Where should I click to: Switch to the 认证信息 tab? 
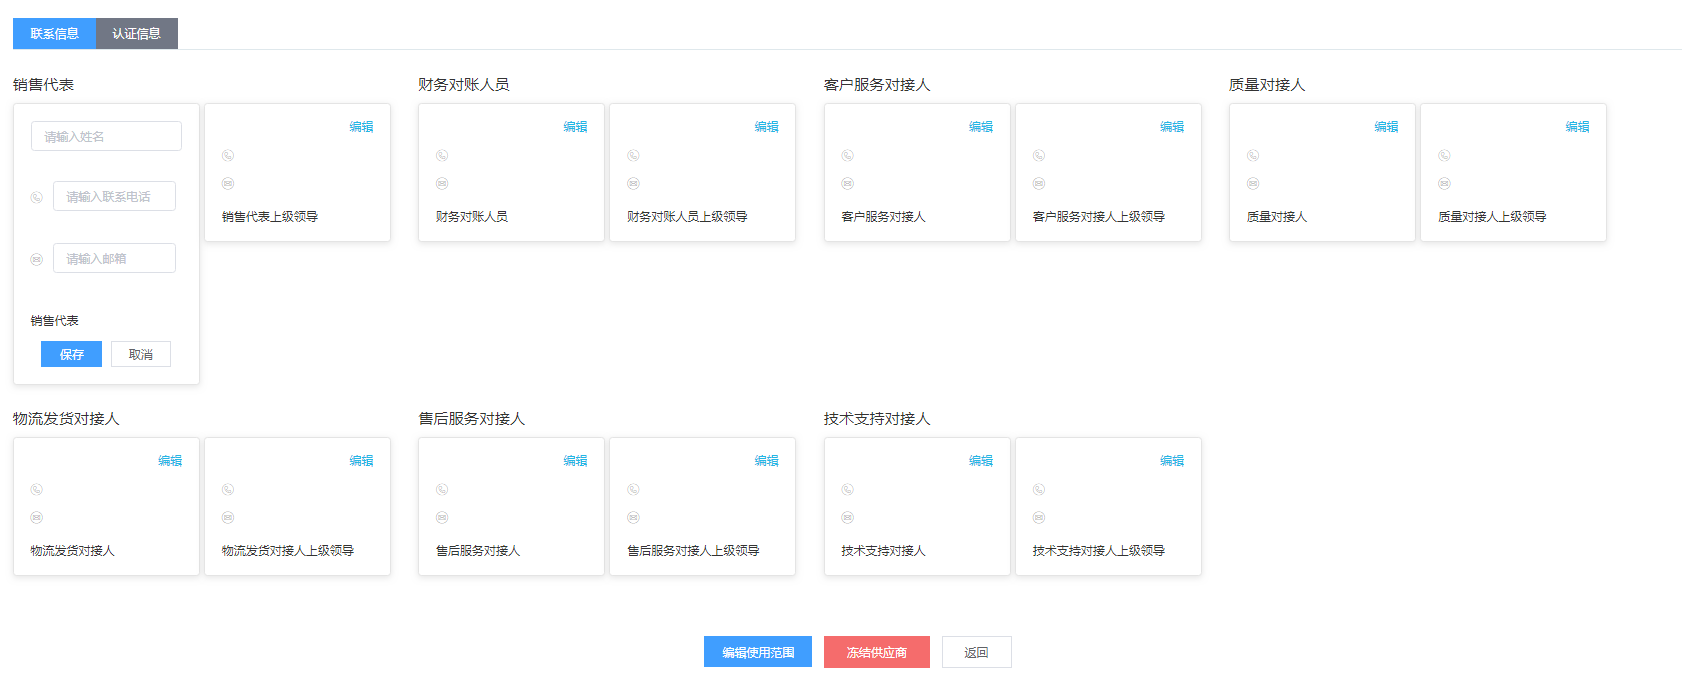[136, 33]
